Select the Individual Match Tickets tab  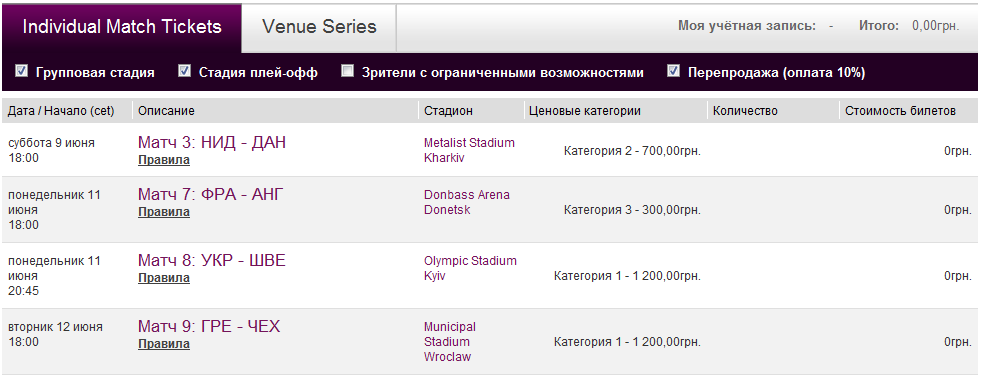point(122,27)
